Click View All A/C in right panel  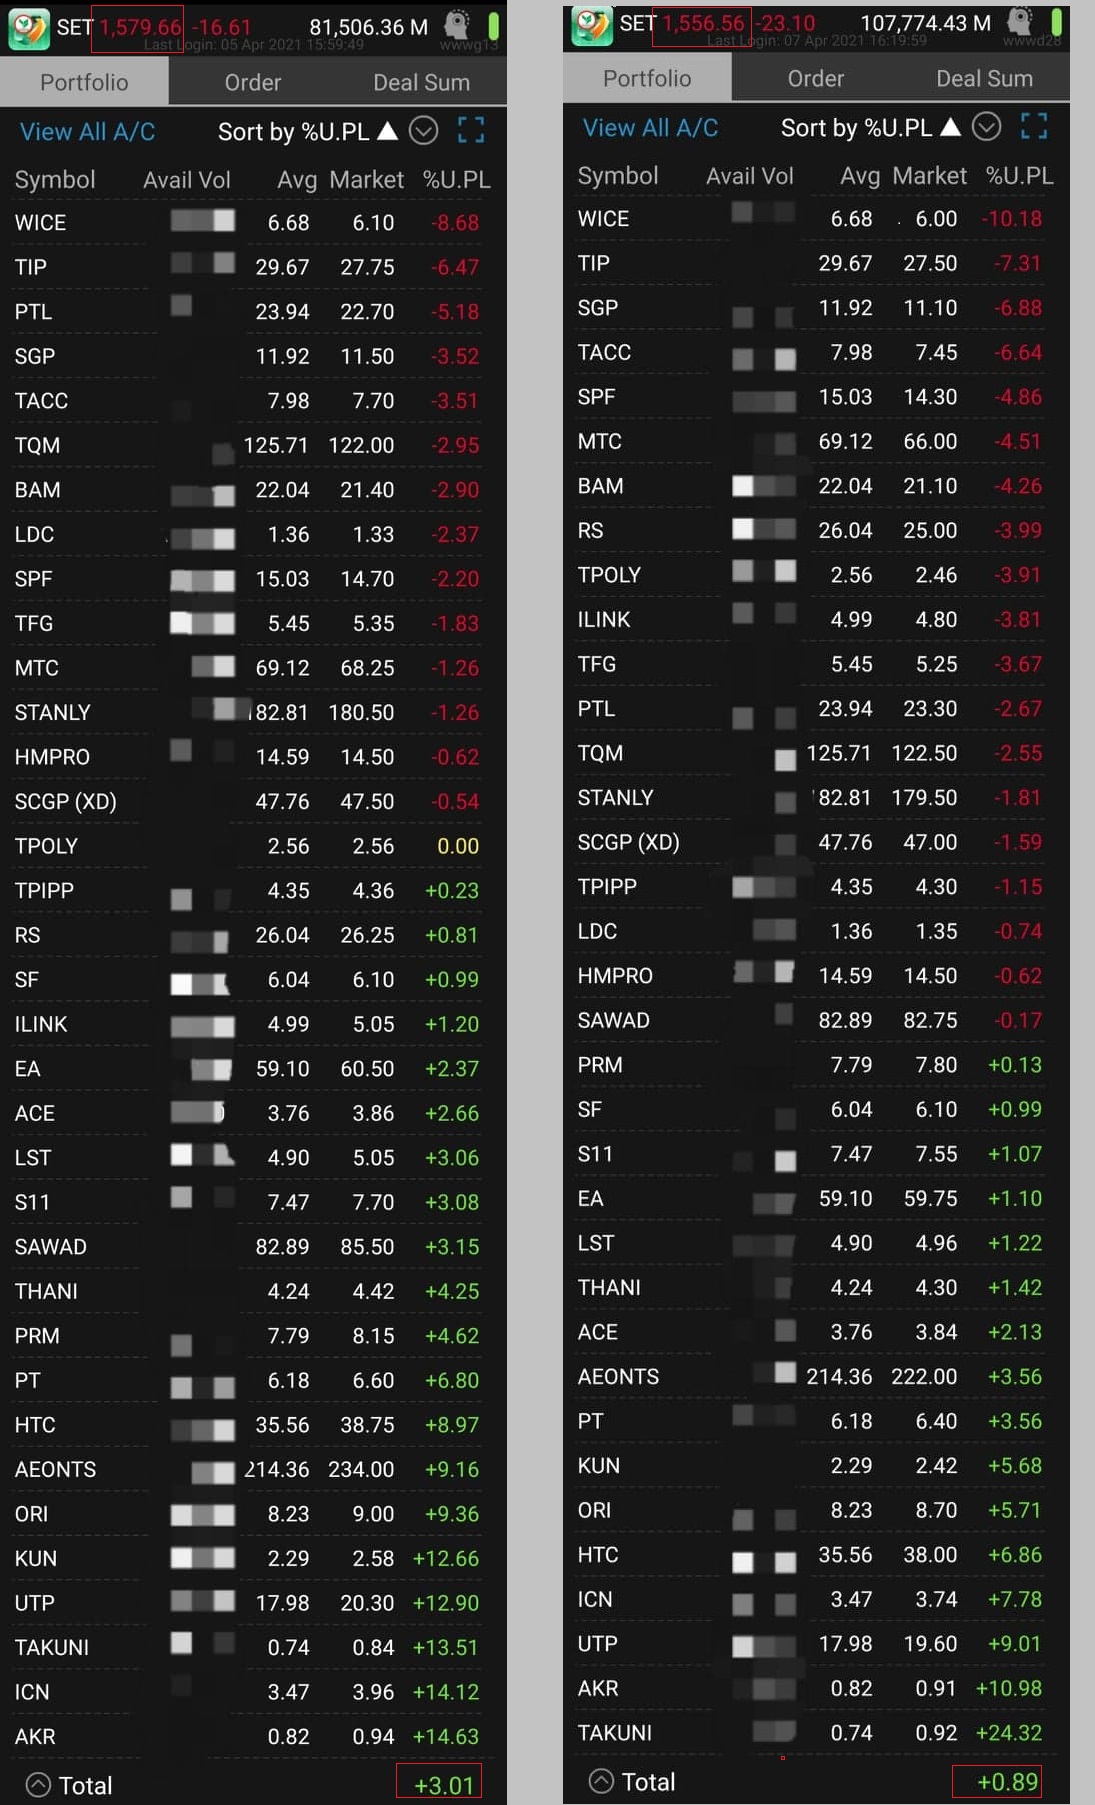[650, 127]
